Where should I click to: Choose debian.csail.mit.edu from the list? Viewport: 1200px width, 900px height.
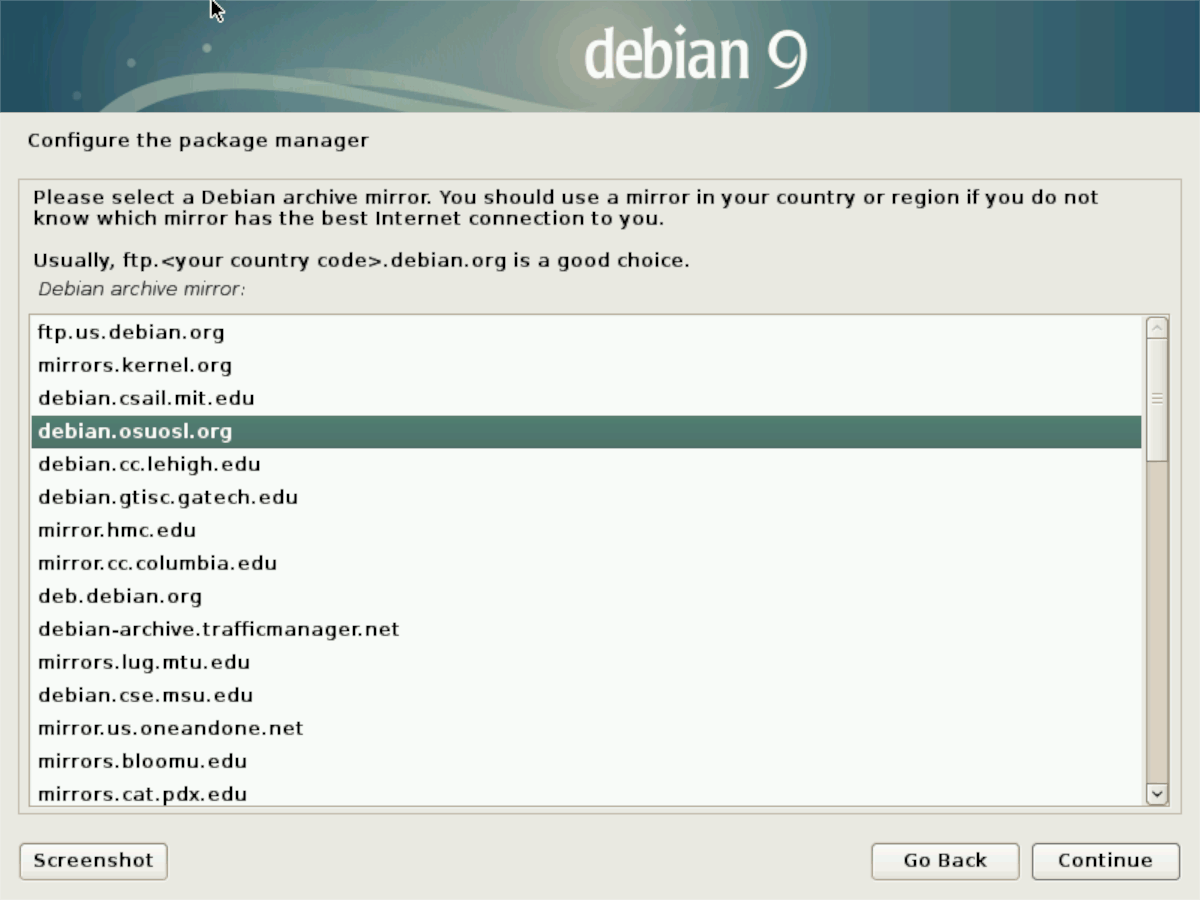pos(146,398)
